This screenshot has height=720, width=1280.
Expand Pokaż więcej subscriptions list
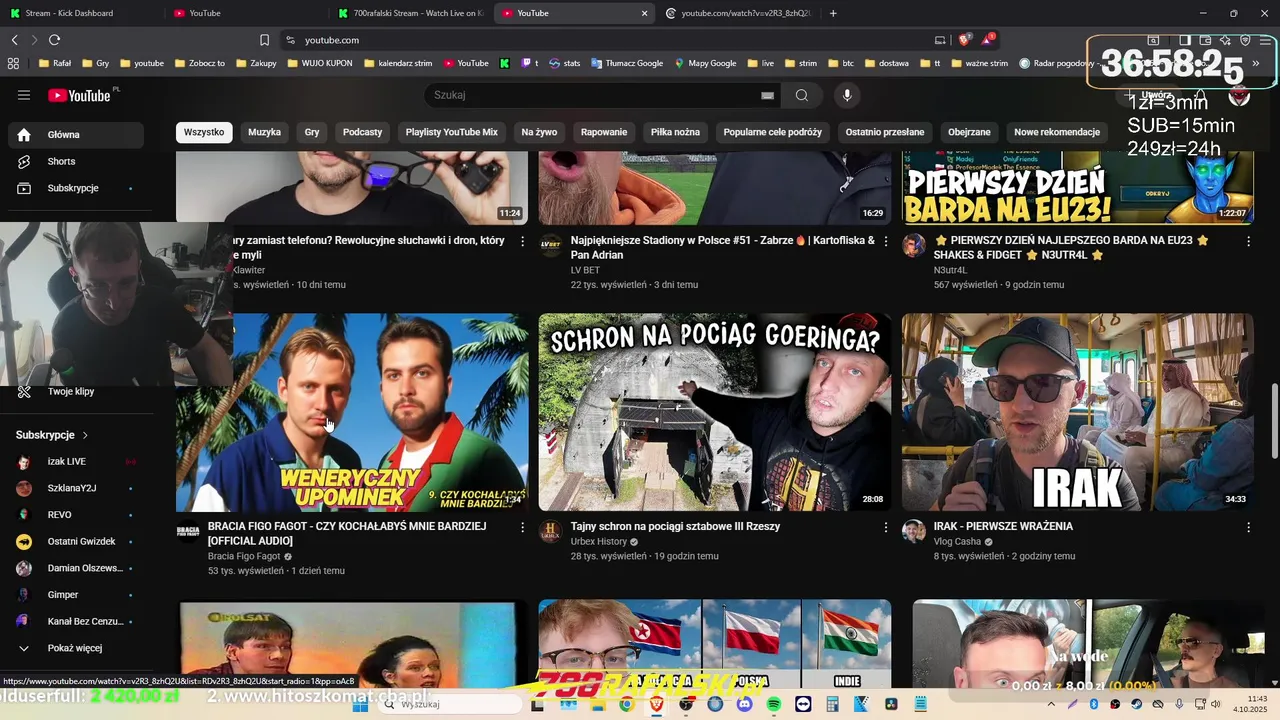pos(76,648)
